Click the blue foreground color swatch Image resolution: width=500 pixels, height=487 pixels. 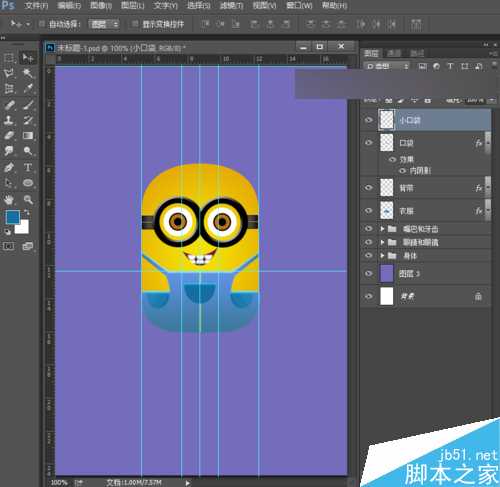pyautogui.click(x=13, y=217)
